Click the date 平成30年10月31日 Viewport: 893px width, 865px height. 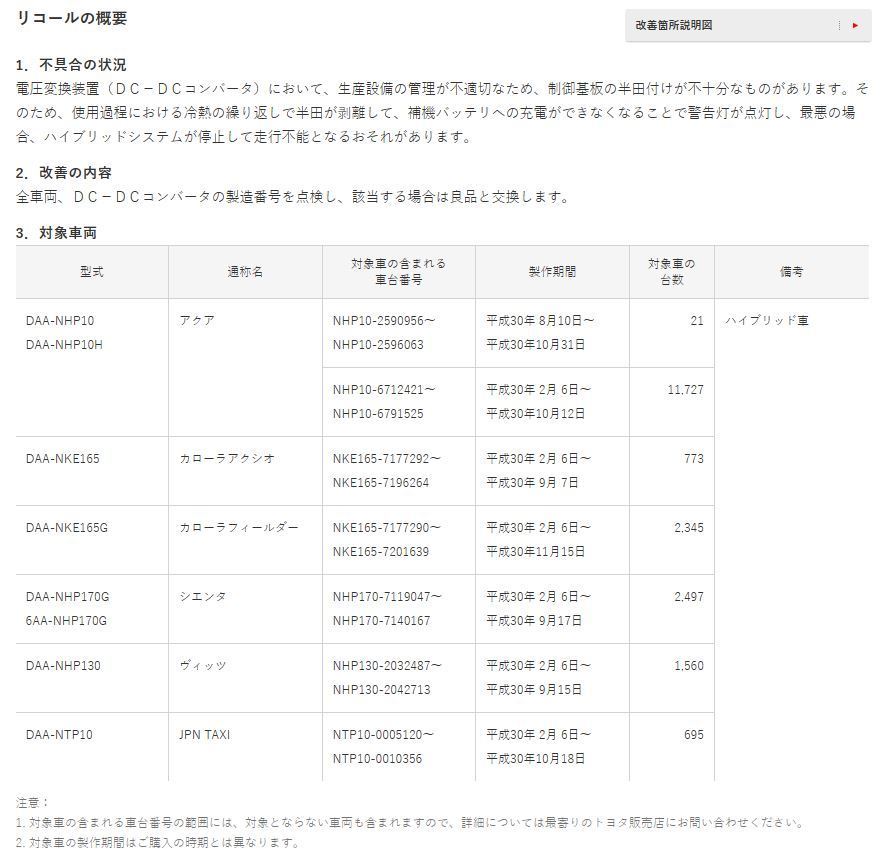pyautogui.click(x=535, y=345)
